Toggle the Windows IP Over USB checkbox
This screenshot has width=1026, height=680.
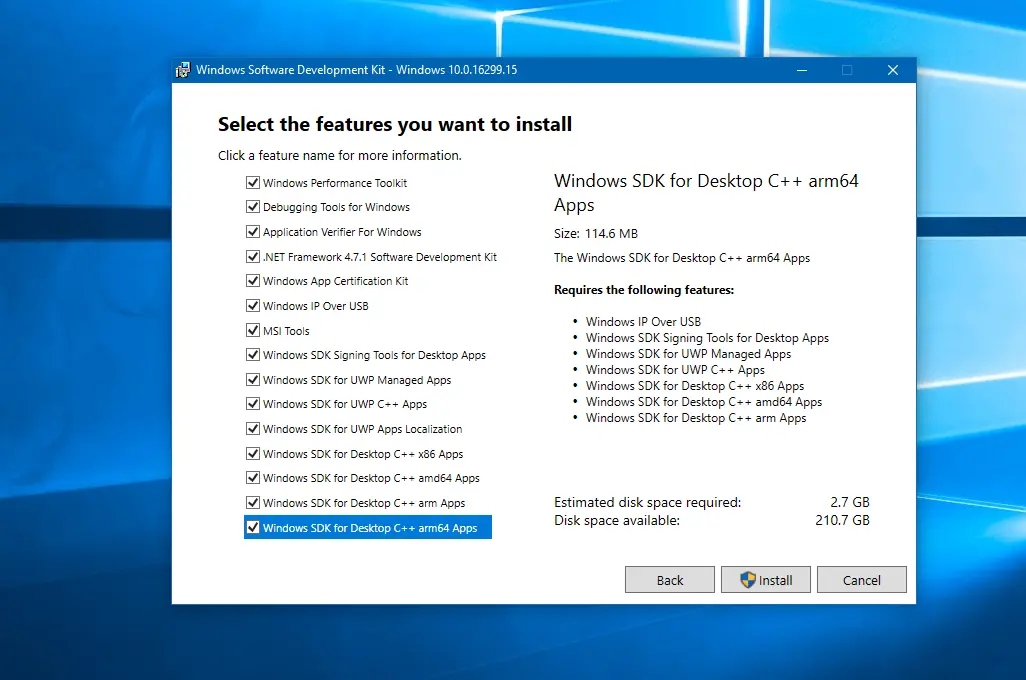tap(253, 306)
